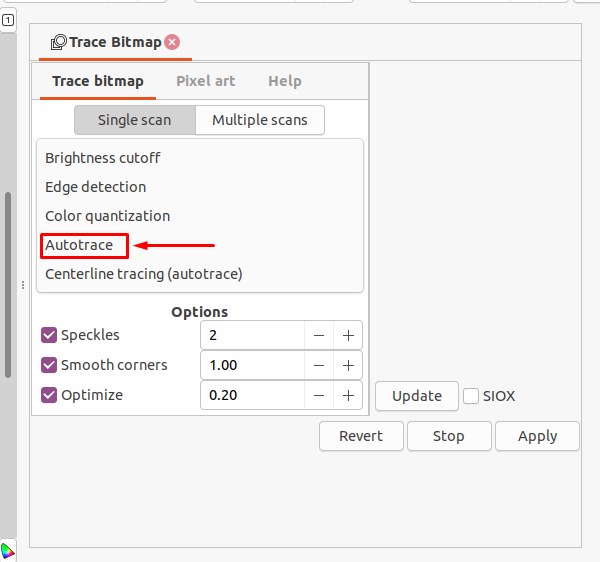Switch to the Pixel art tab
The image size is (600, 562).
[x=205, y=81]
